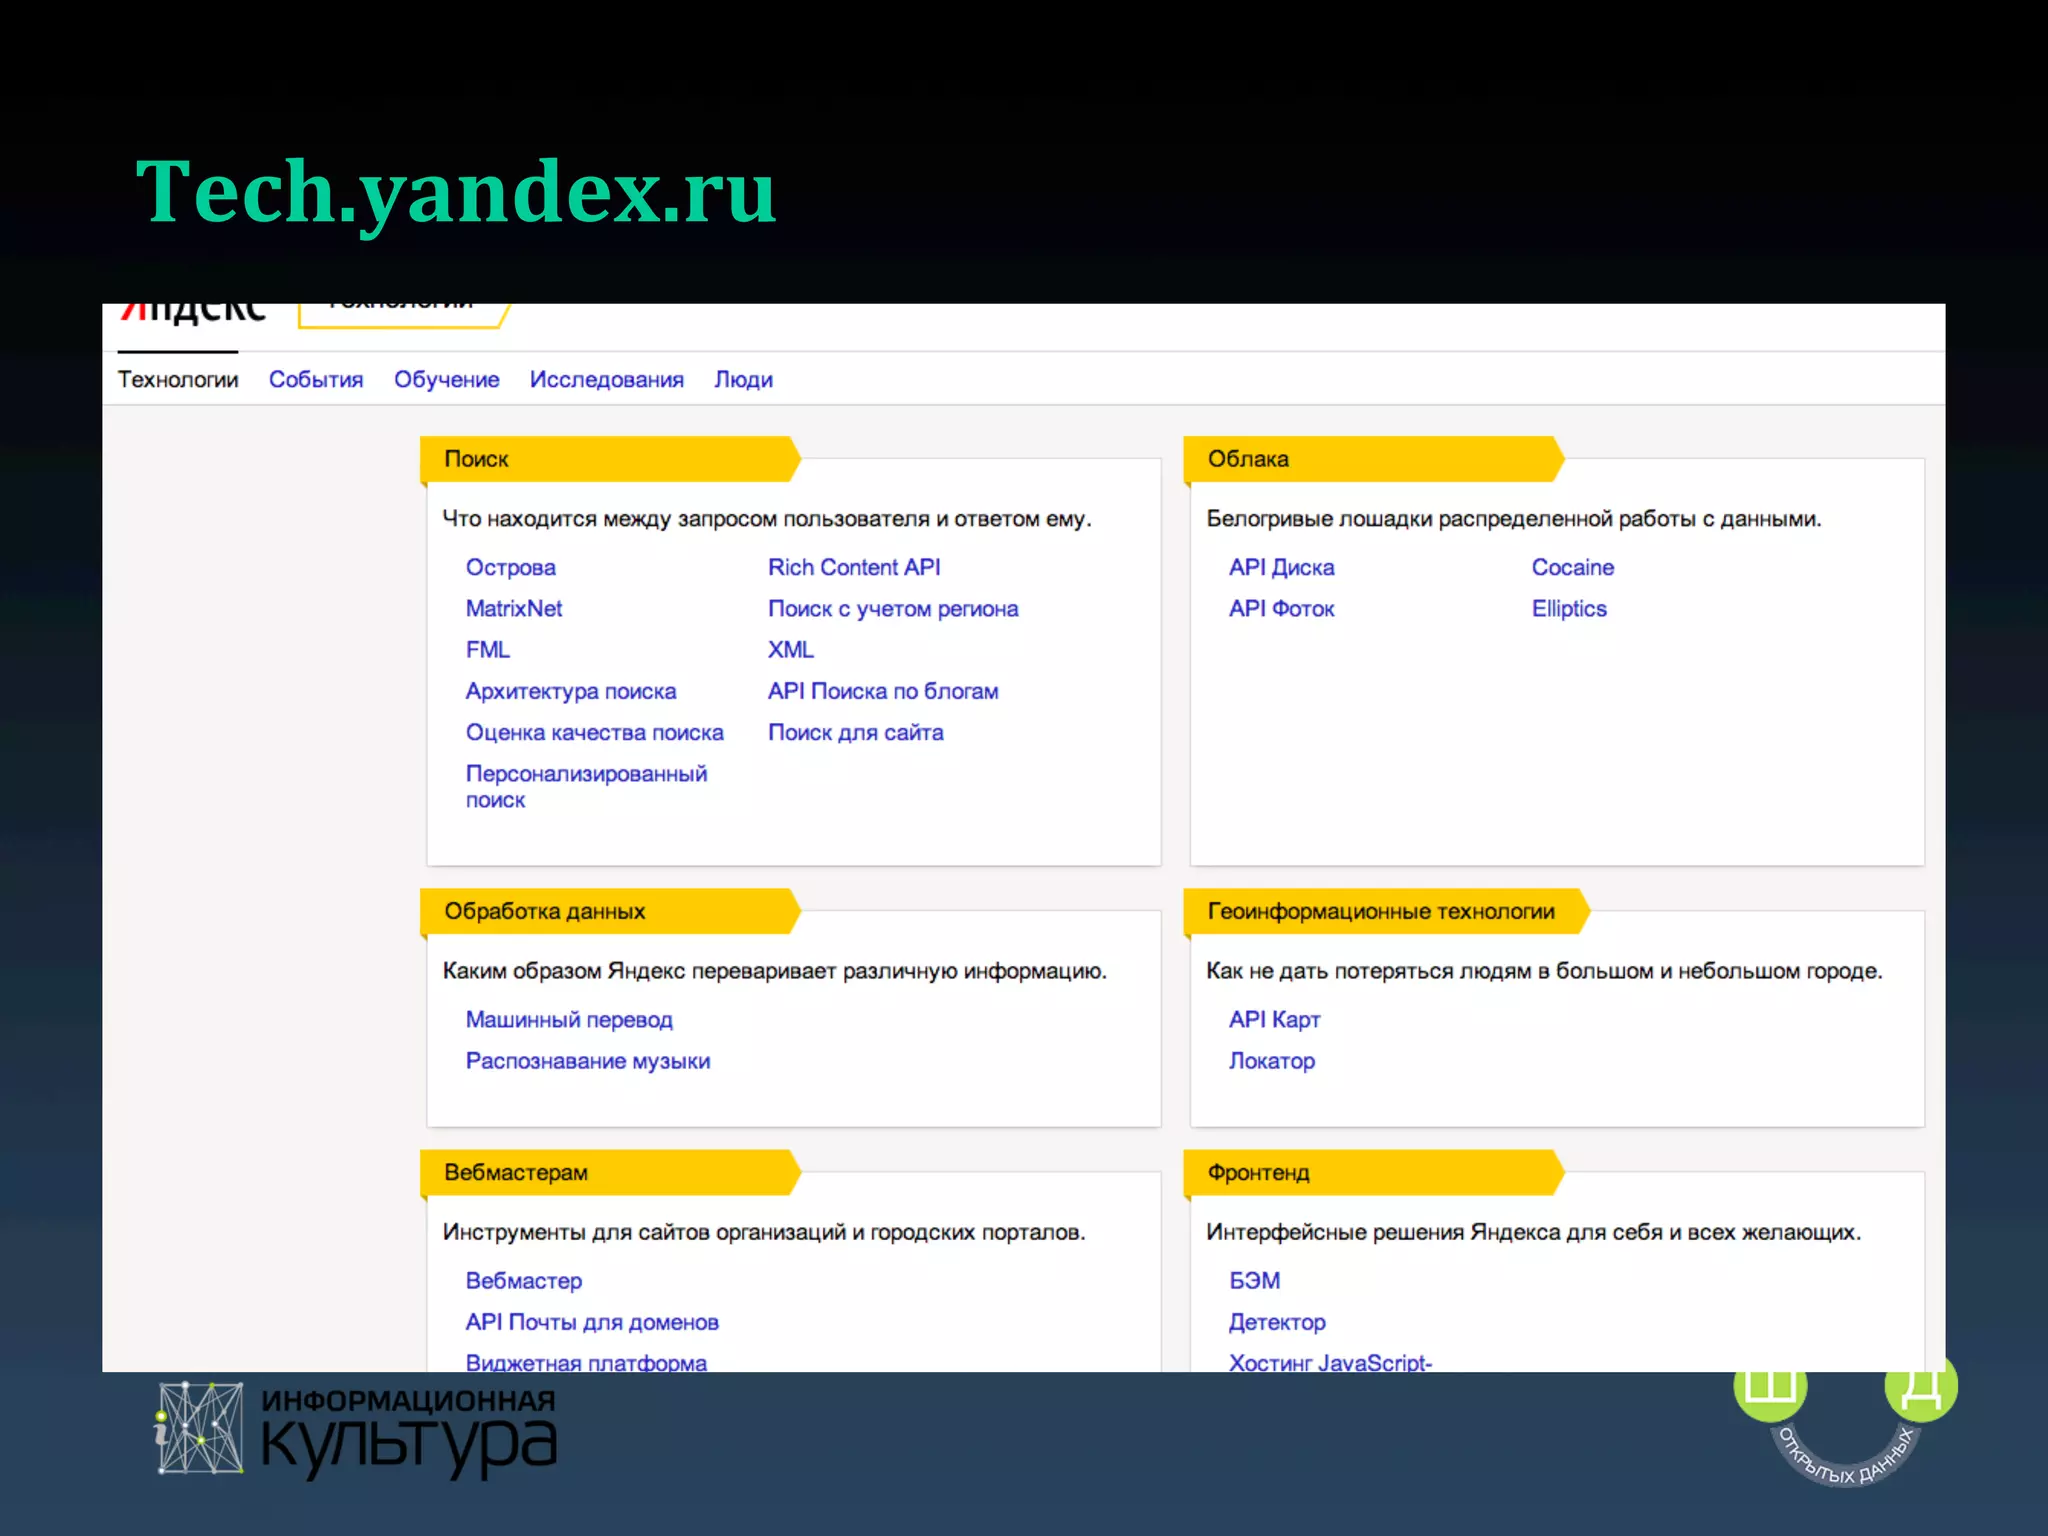
Task: Click the Поиск для сайта link
Action: tap(855, 733)
